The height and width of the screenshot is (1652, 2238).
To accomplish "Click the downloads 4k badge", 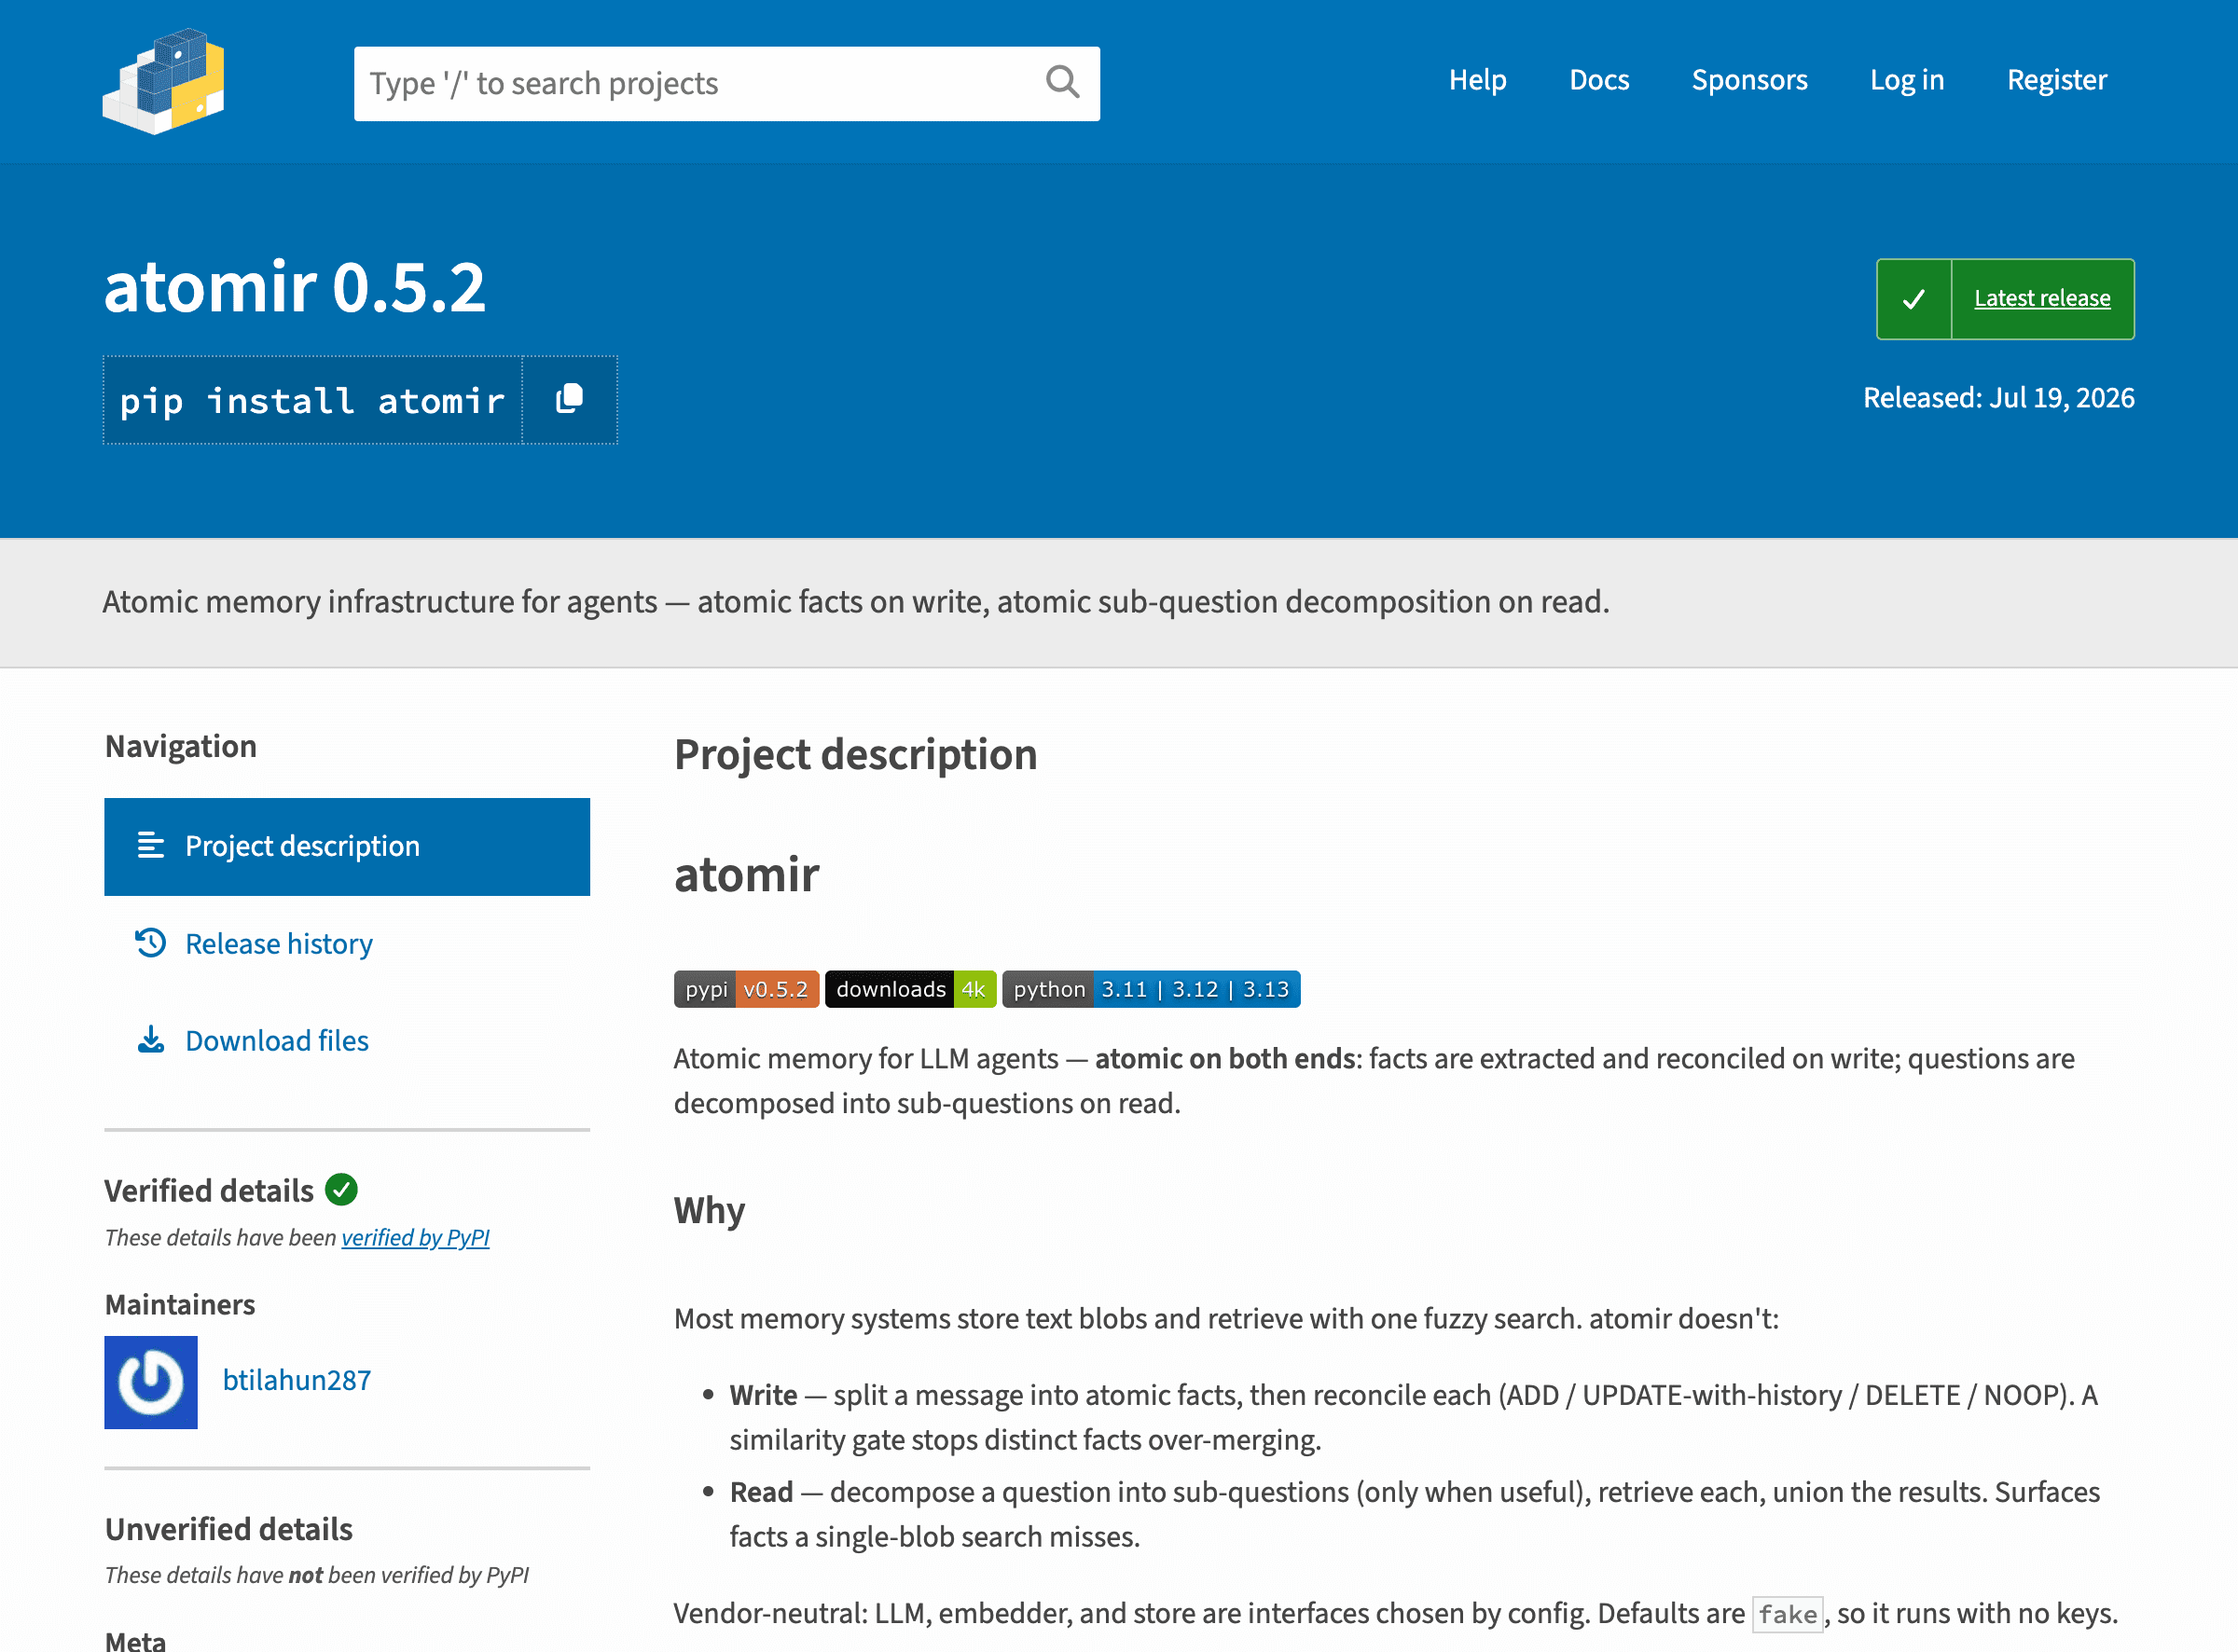I will coord(911,989).
